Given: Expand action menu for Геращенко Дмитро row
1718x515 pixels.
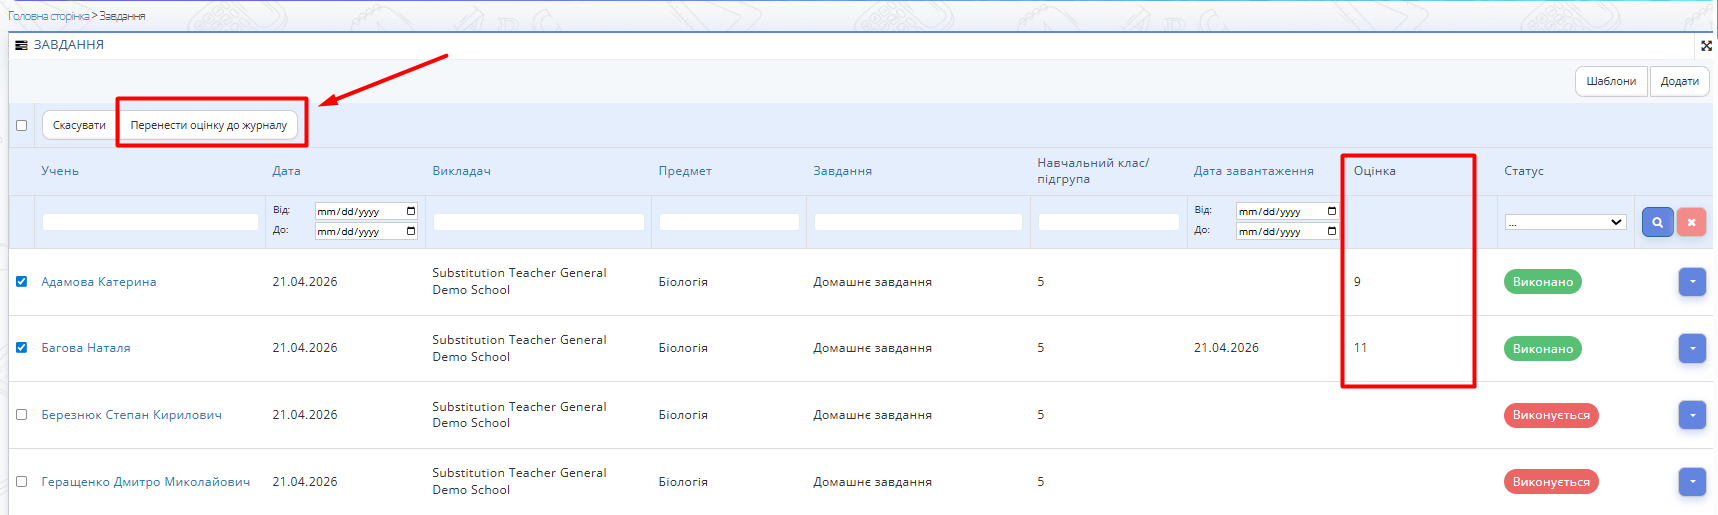Looking at the screenshot, I should [x=1691, y=482].
